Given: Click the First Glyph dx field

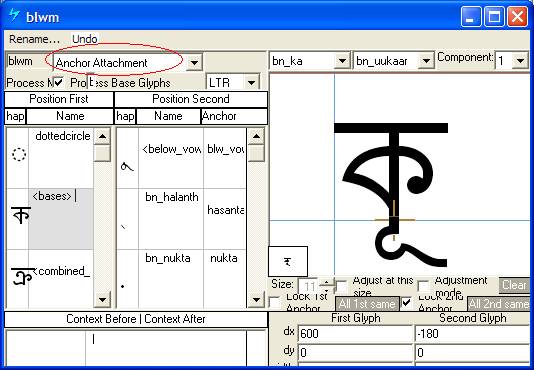Looking at the screenshot, I should (x=355, y=334).
